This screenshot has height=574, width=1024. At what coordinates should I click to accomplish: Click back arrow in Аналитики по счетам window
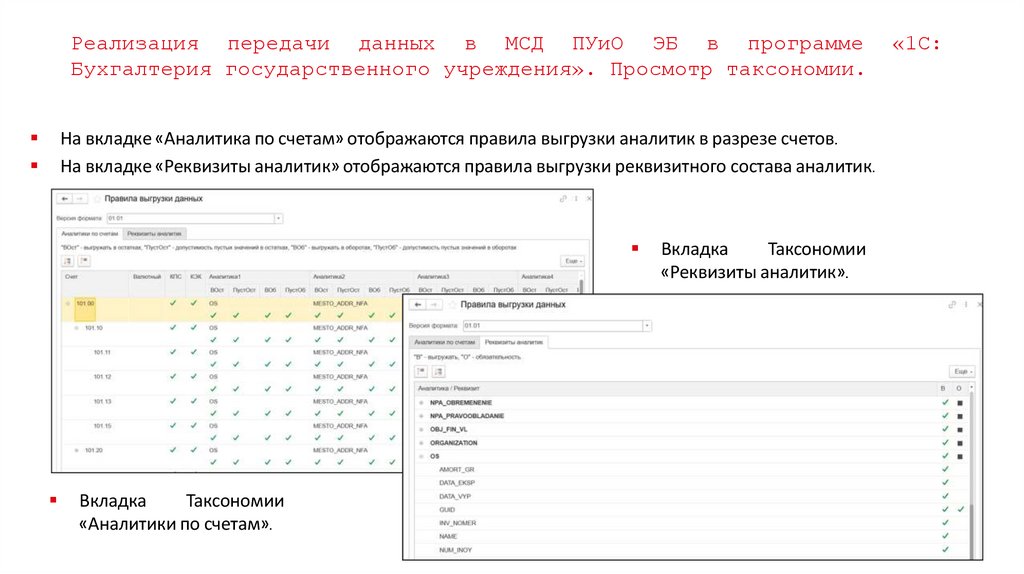coord(64,199)
